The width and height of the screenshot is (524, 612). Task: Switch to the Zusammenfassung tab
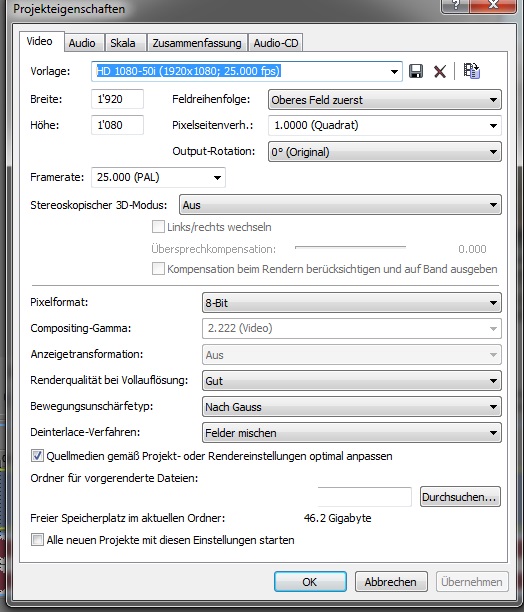[x=197, y=43]
